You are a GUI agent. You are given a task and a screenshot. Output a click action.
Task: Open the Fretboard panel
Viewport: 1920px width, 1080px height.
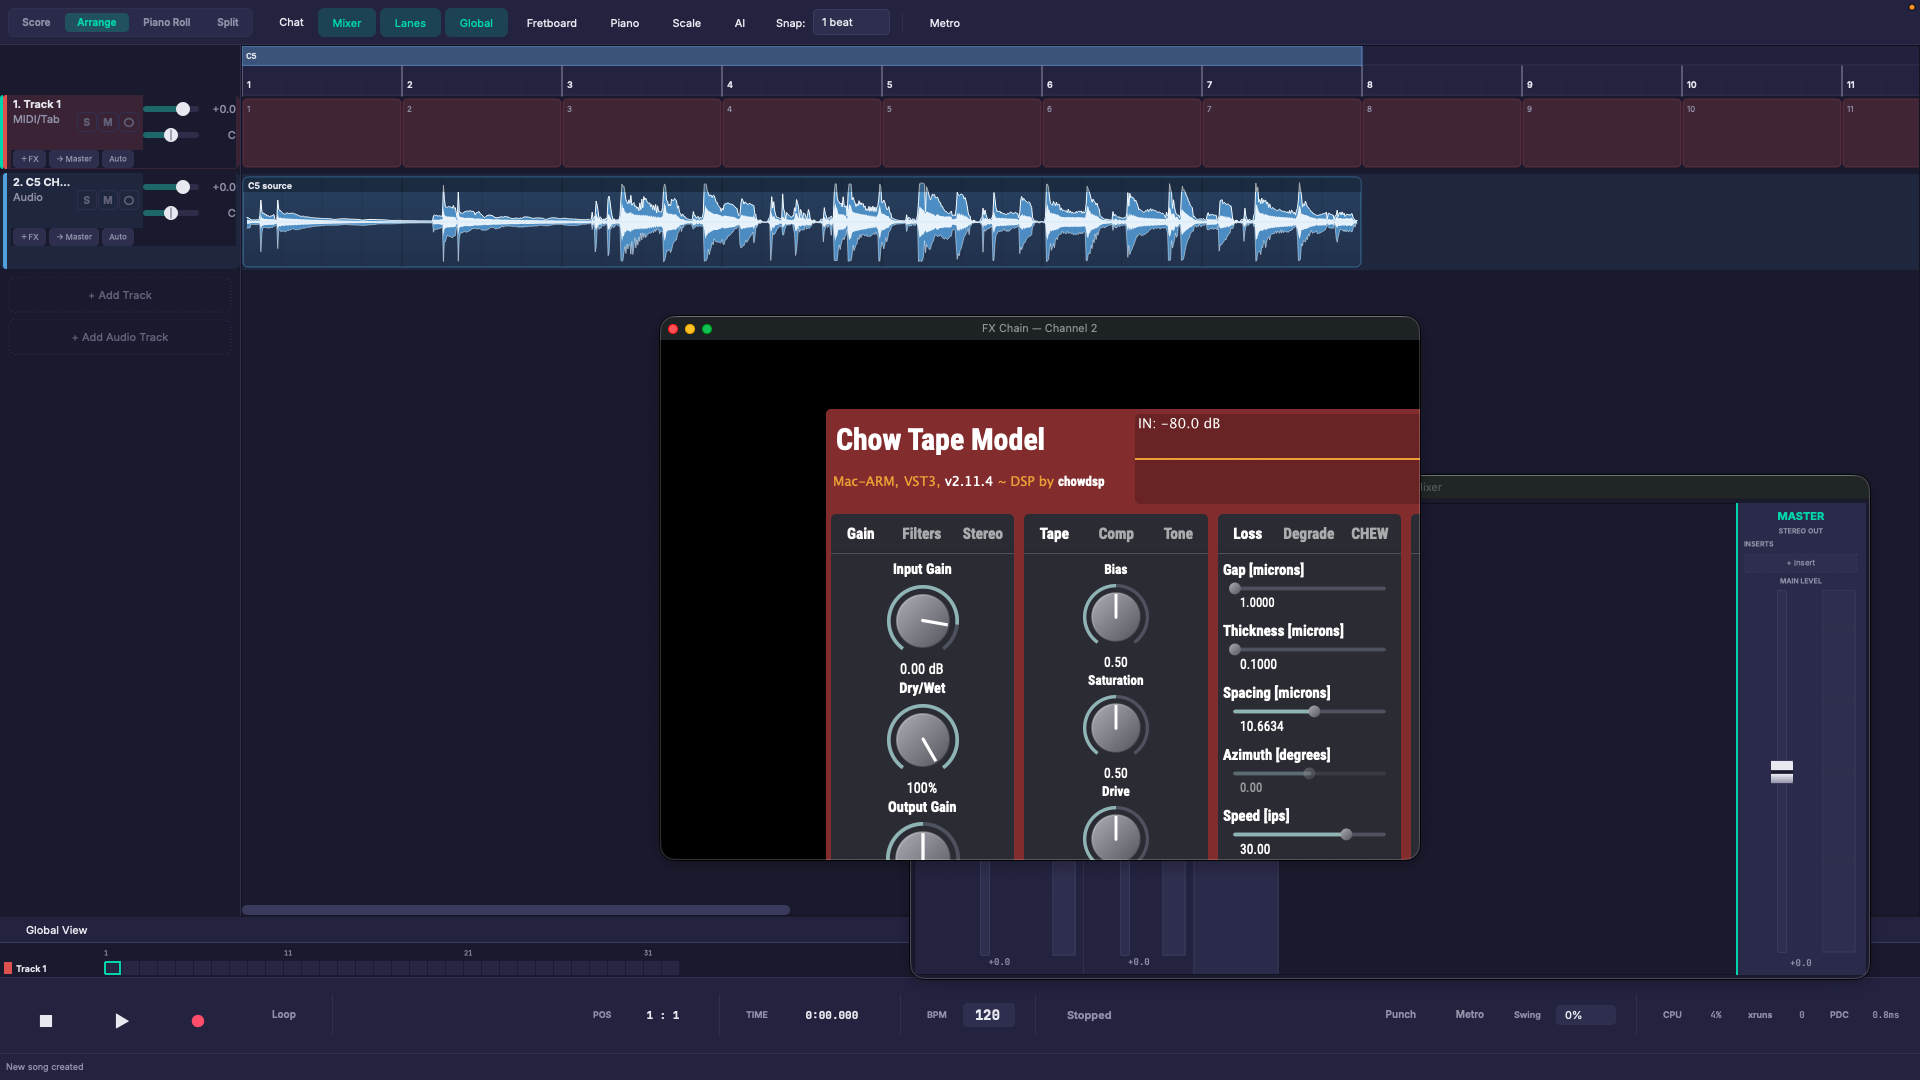[552, 23]
